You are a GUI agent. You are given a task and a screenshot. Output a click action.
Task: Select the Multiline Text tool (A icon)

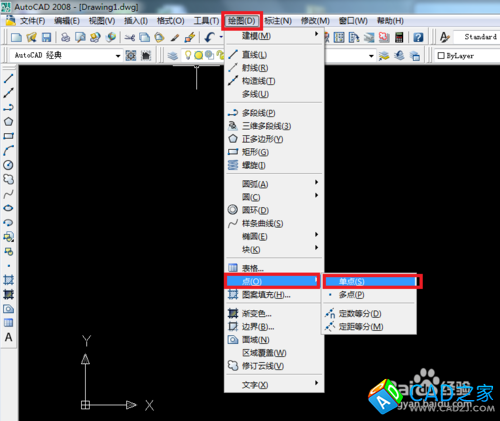[x=8, y=337]
